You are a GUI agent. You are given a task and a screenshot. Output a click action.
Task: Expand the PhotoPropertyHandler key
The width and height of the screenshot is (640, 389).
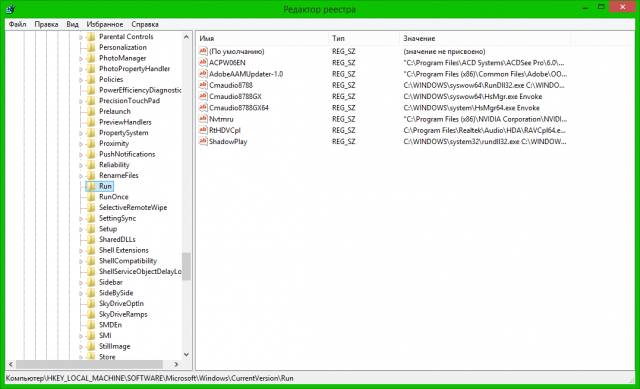(81, 69)
